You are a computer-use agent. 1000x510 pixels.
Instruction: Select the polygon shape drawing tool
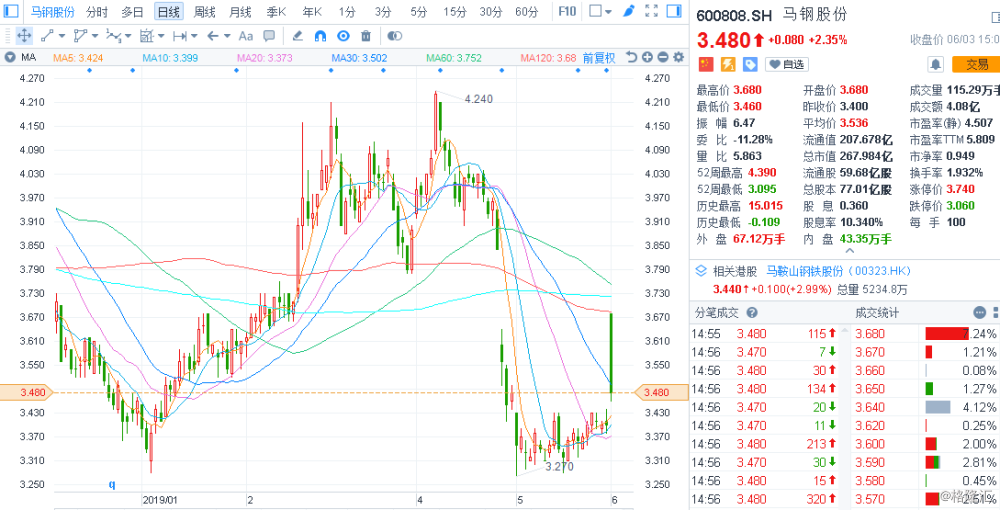80,36
